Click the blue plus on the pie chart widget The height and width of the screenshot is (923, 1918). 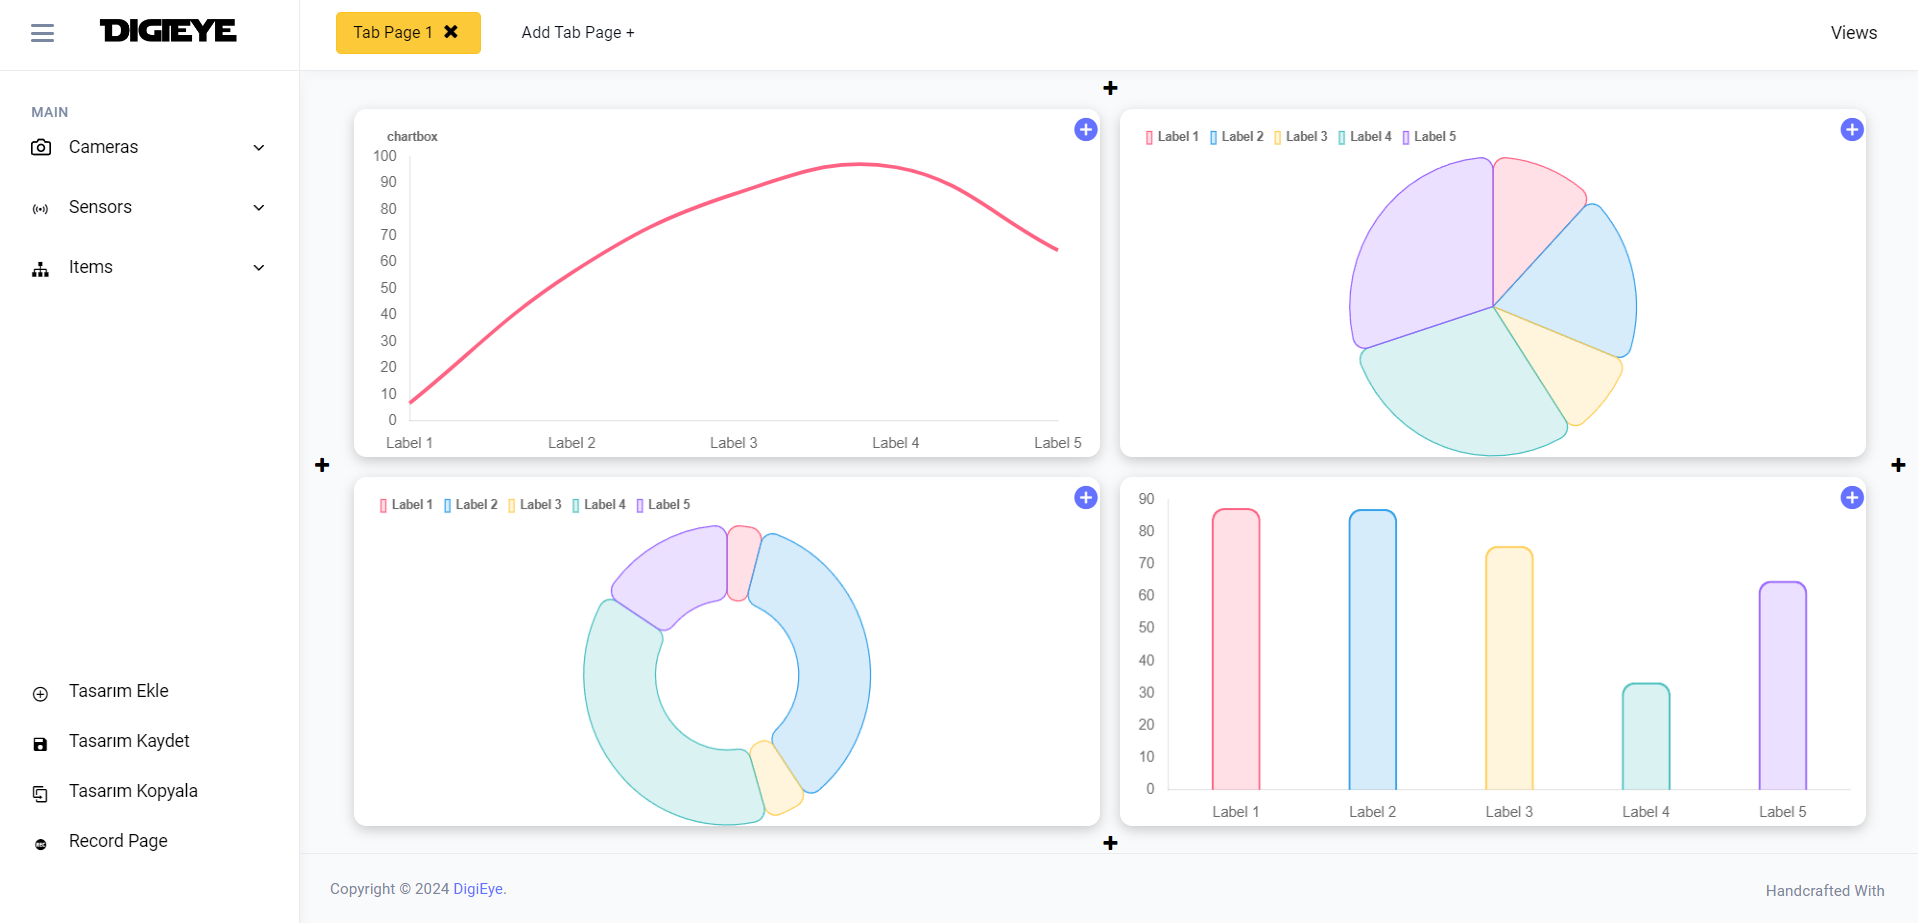(x=1851, y=130)
